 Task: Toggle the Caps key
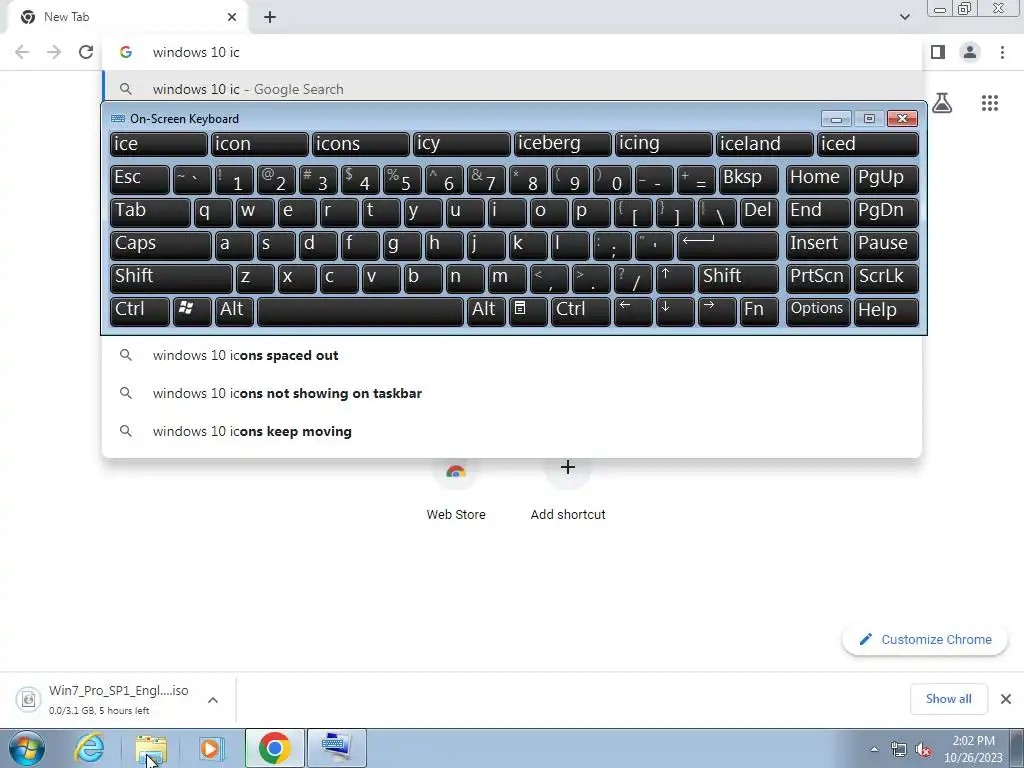[161, 245]
